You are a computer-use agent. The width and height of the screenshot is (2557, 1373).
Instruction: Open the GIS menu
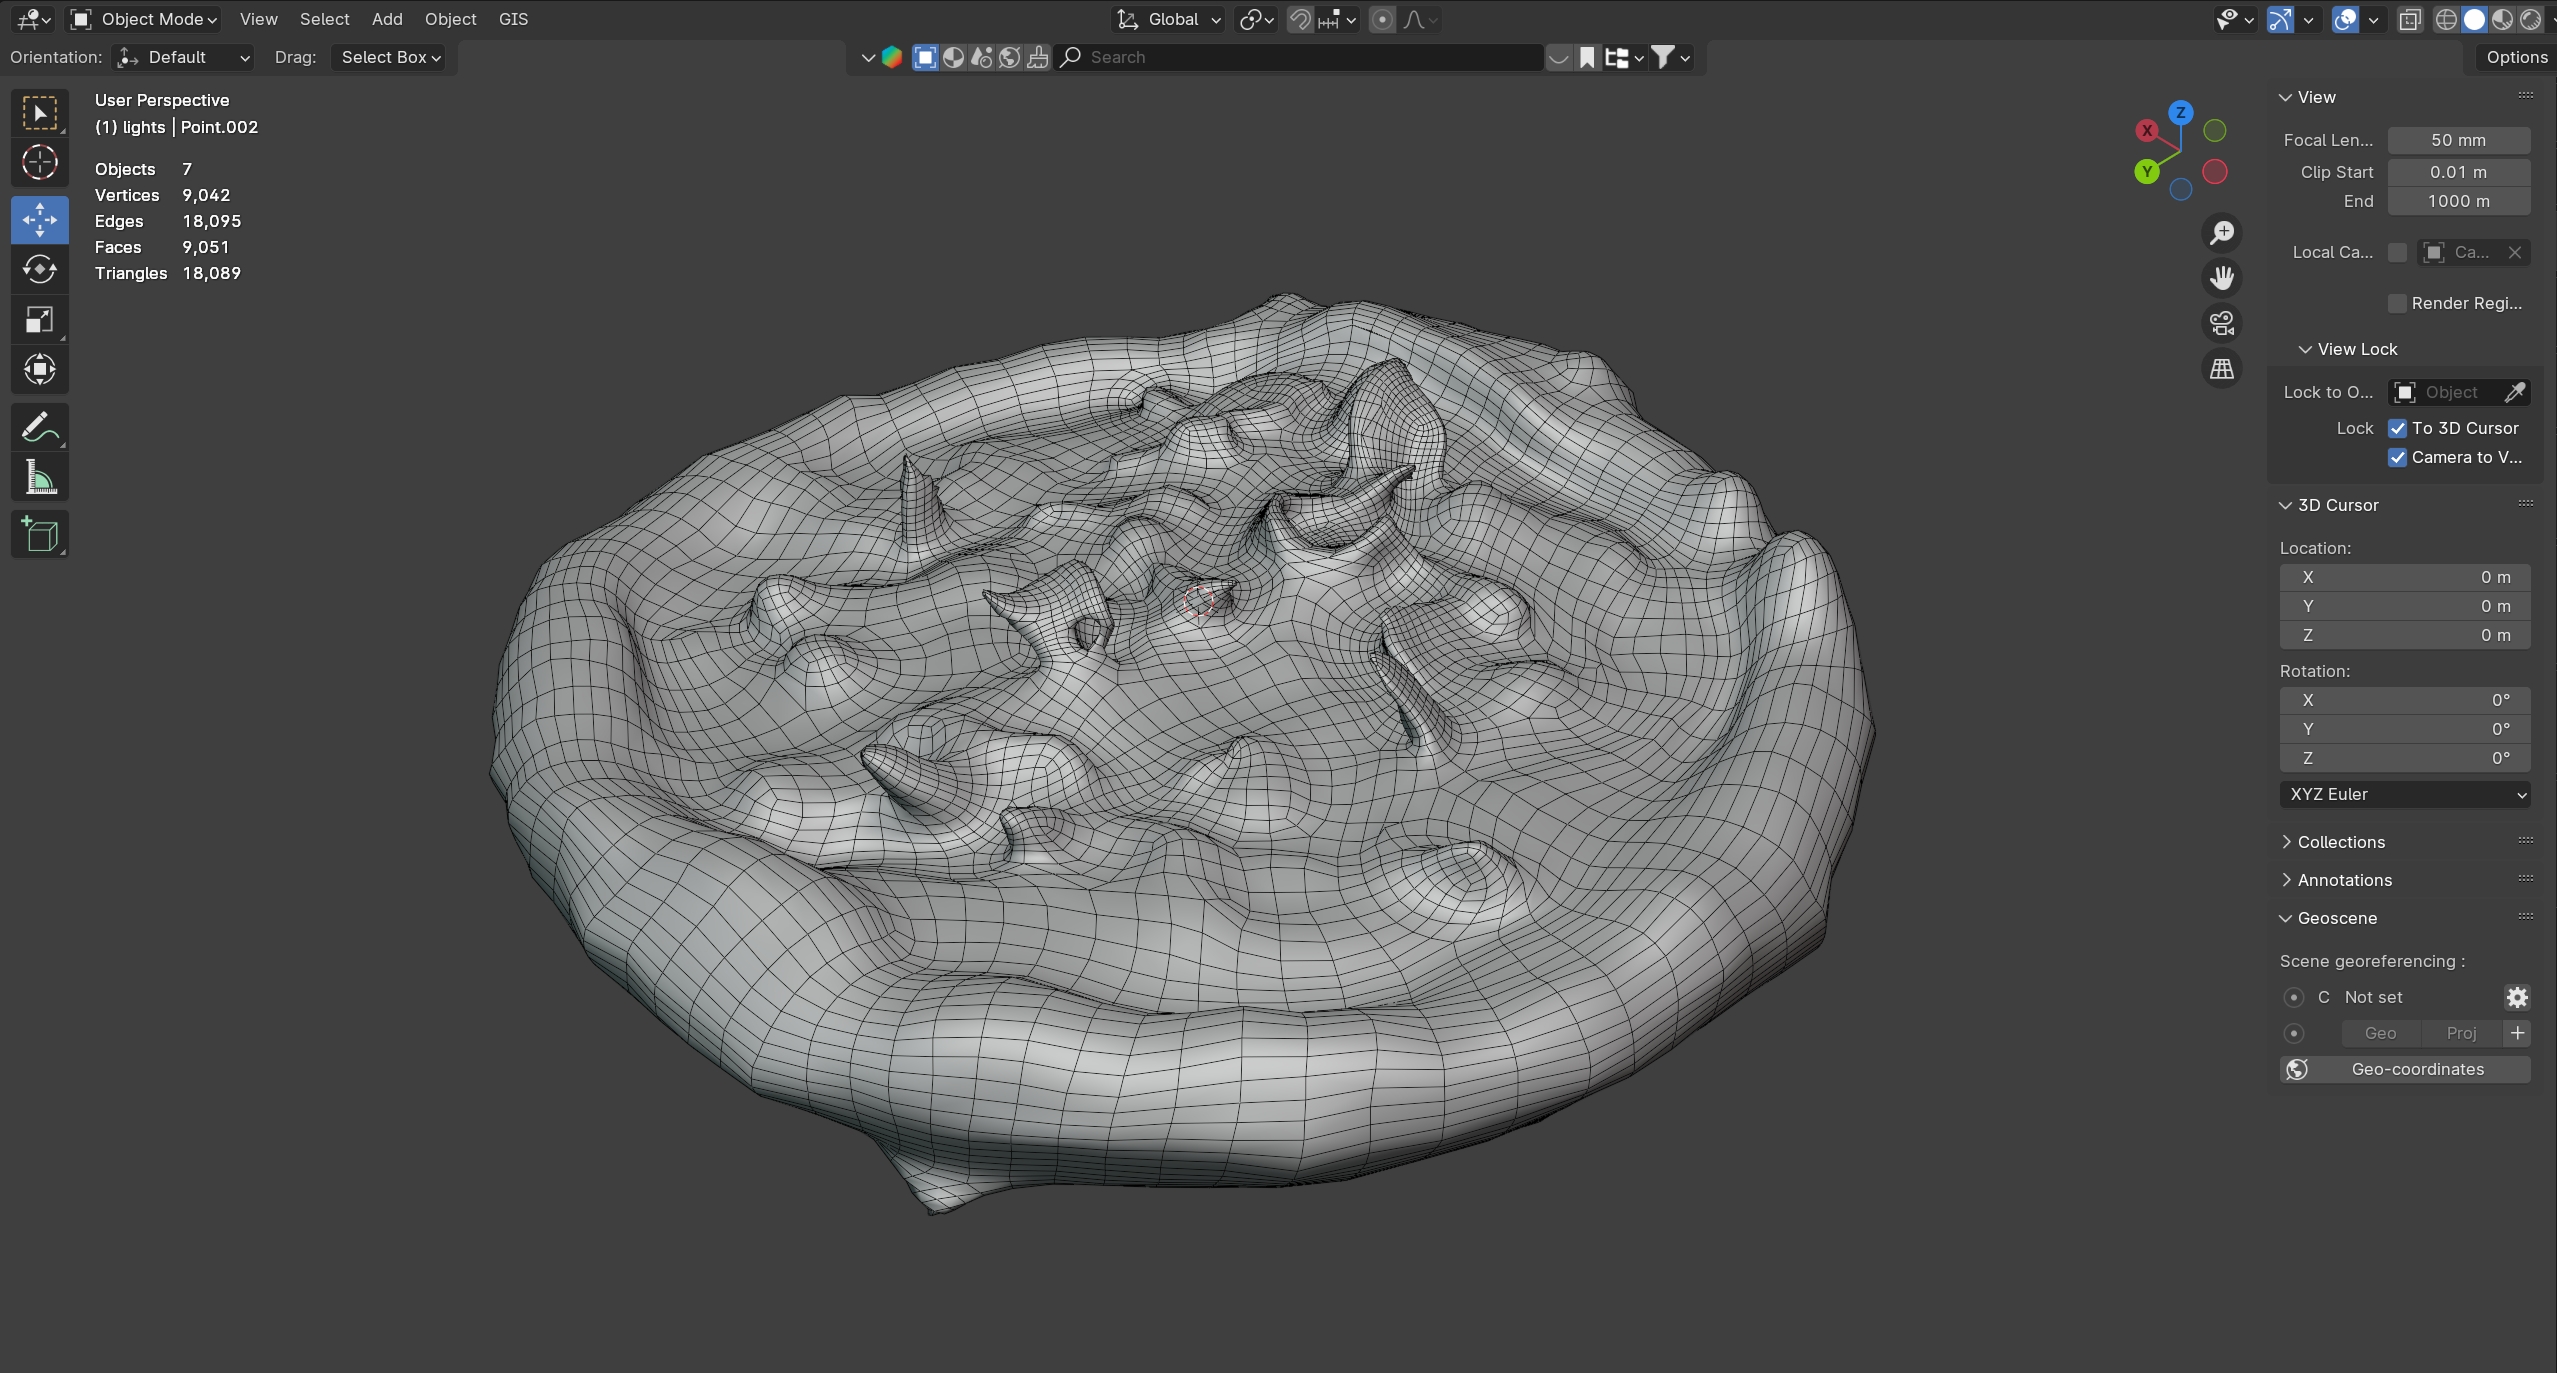[x=513, y=19]
